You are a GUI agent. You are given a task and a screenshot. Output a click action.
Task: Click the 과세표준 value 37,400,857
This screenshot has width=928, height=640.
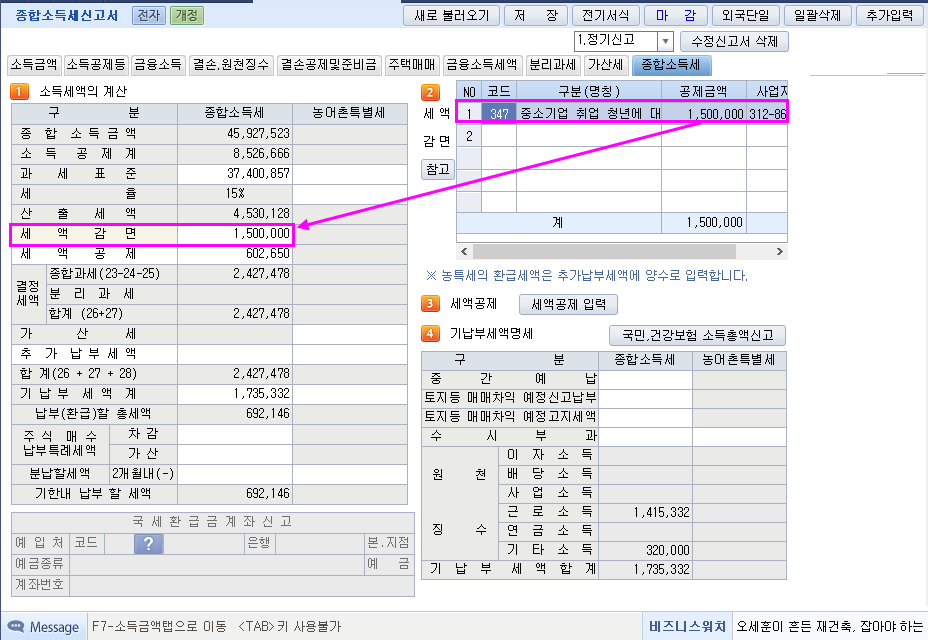(x=235, y=173)
